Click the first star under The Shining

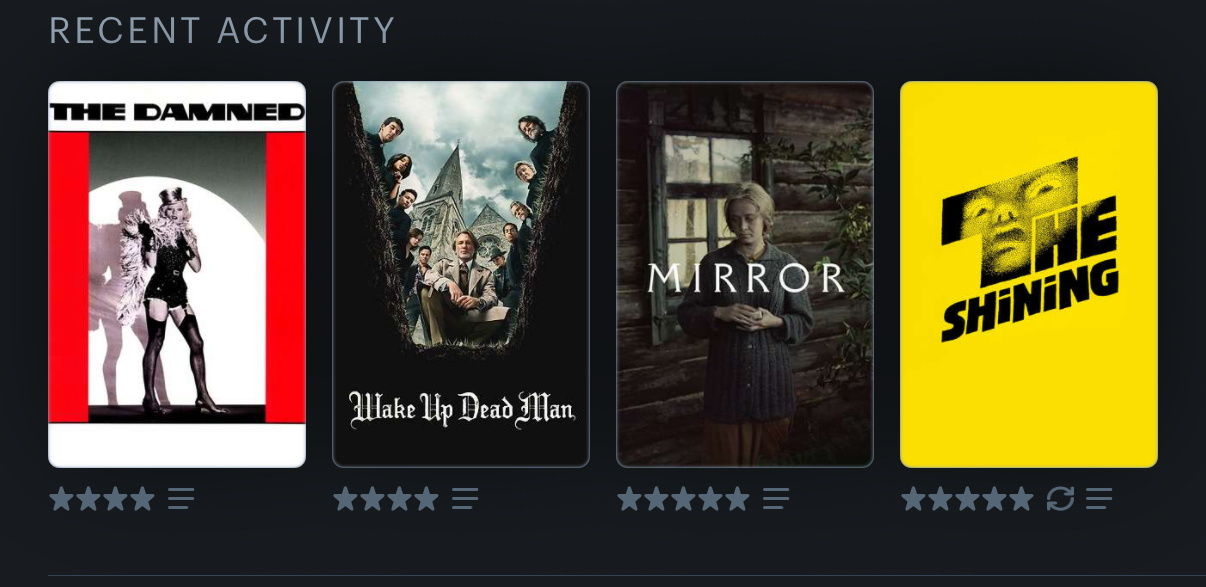tap(914, 498)
